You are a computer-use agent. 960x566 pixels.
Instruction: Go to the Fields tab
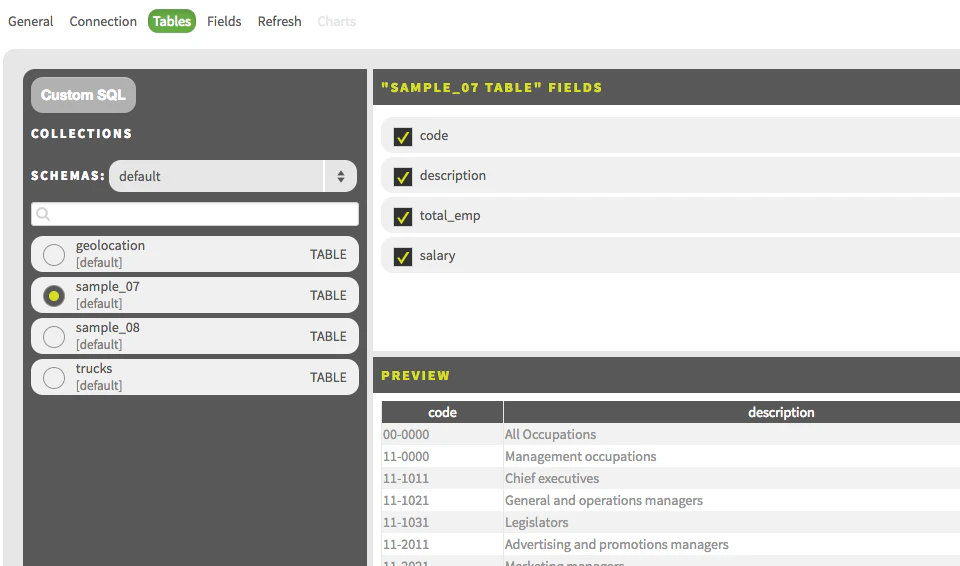[224, 21]
